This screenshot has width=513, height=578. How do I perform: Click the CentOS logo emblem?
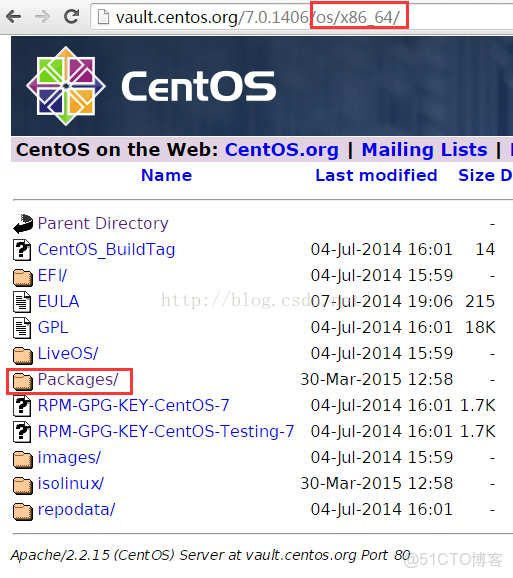(66, 86)
